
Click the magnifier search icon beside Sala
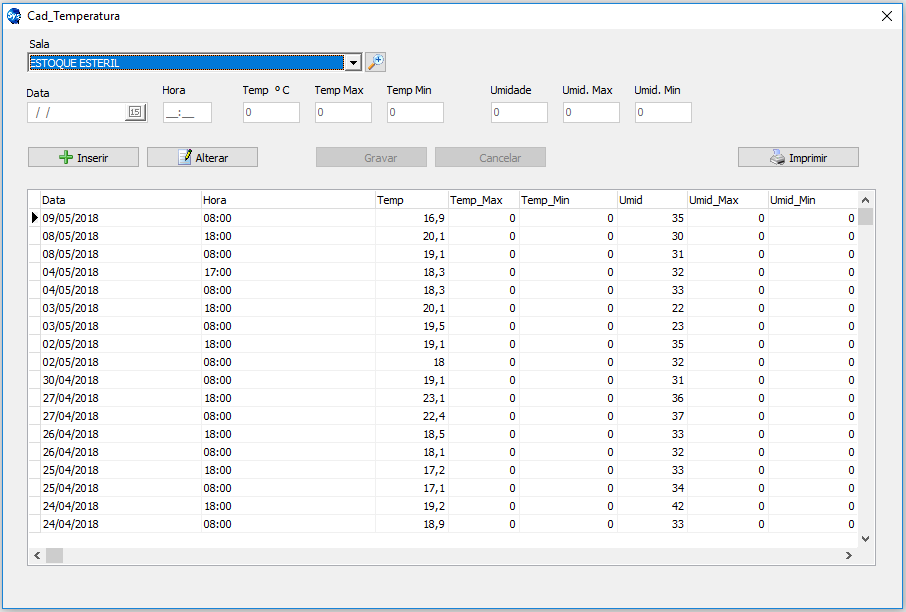pos(375,62)
